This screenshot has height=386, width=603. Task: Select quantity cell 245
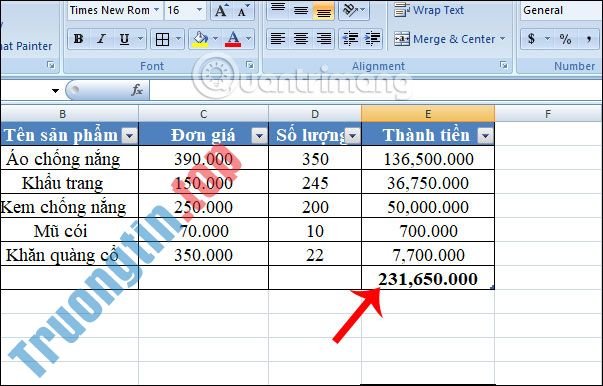tap(315, 182)
